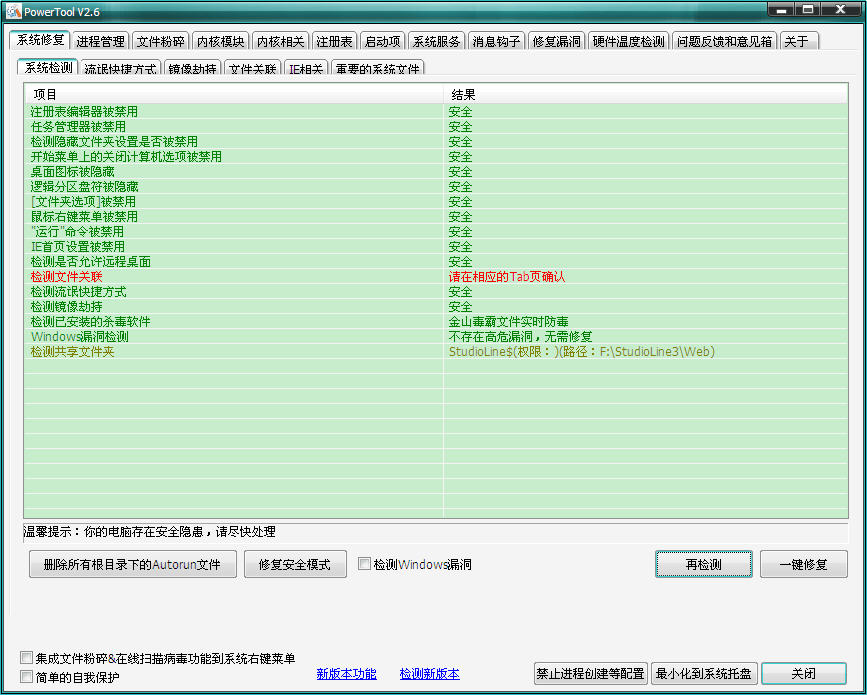Sort by the 结果 column header

coord(645,95)
